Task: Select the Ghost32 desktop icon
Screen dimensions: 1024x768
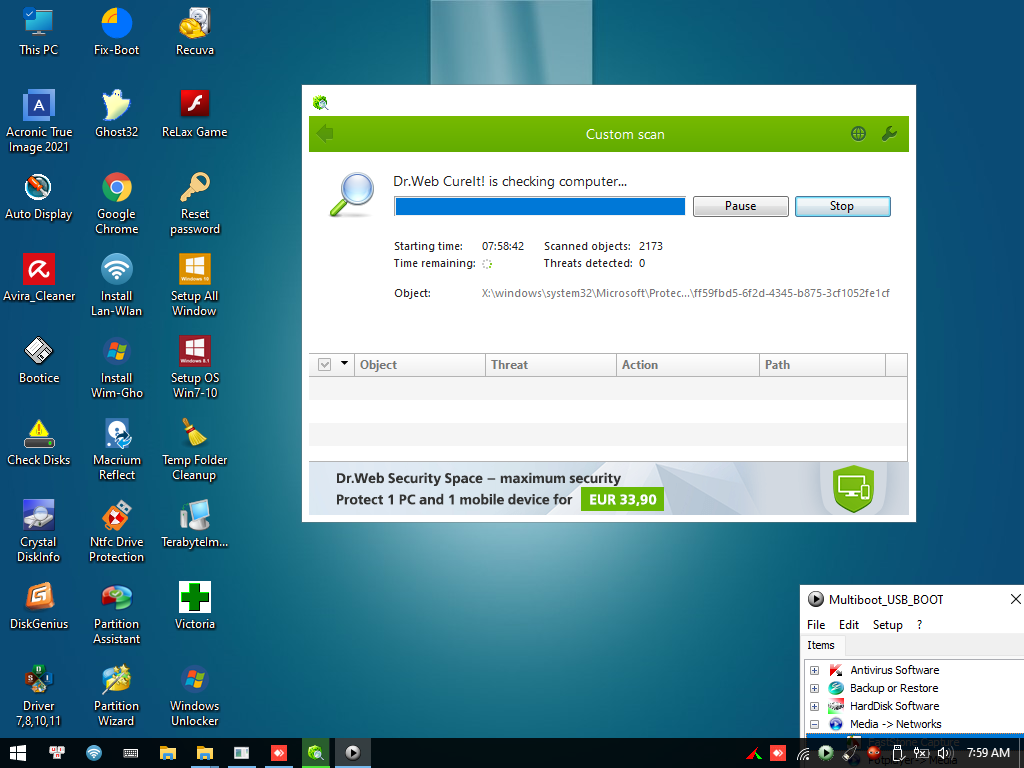Action: coord(116,114)
